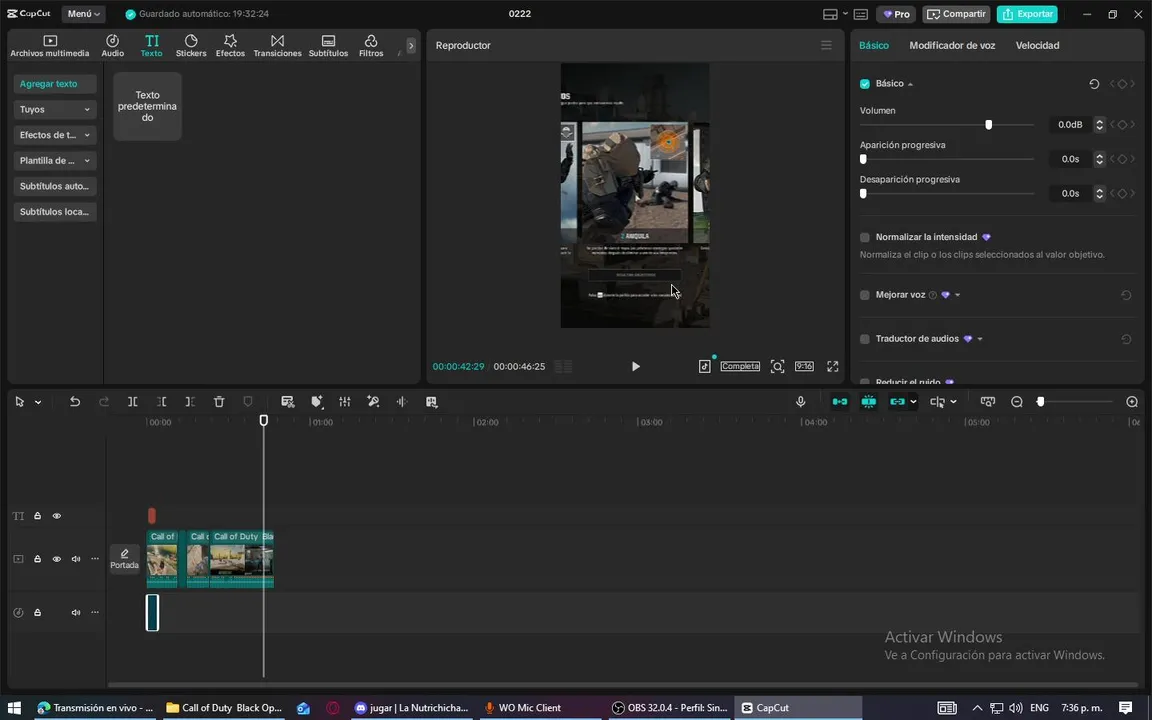Open Subtítulos locales option
Image resolution: width=1152 pixels, height=720 pixels.
[x=54, y=212]
